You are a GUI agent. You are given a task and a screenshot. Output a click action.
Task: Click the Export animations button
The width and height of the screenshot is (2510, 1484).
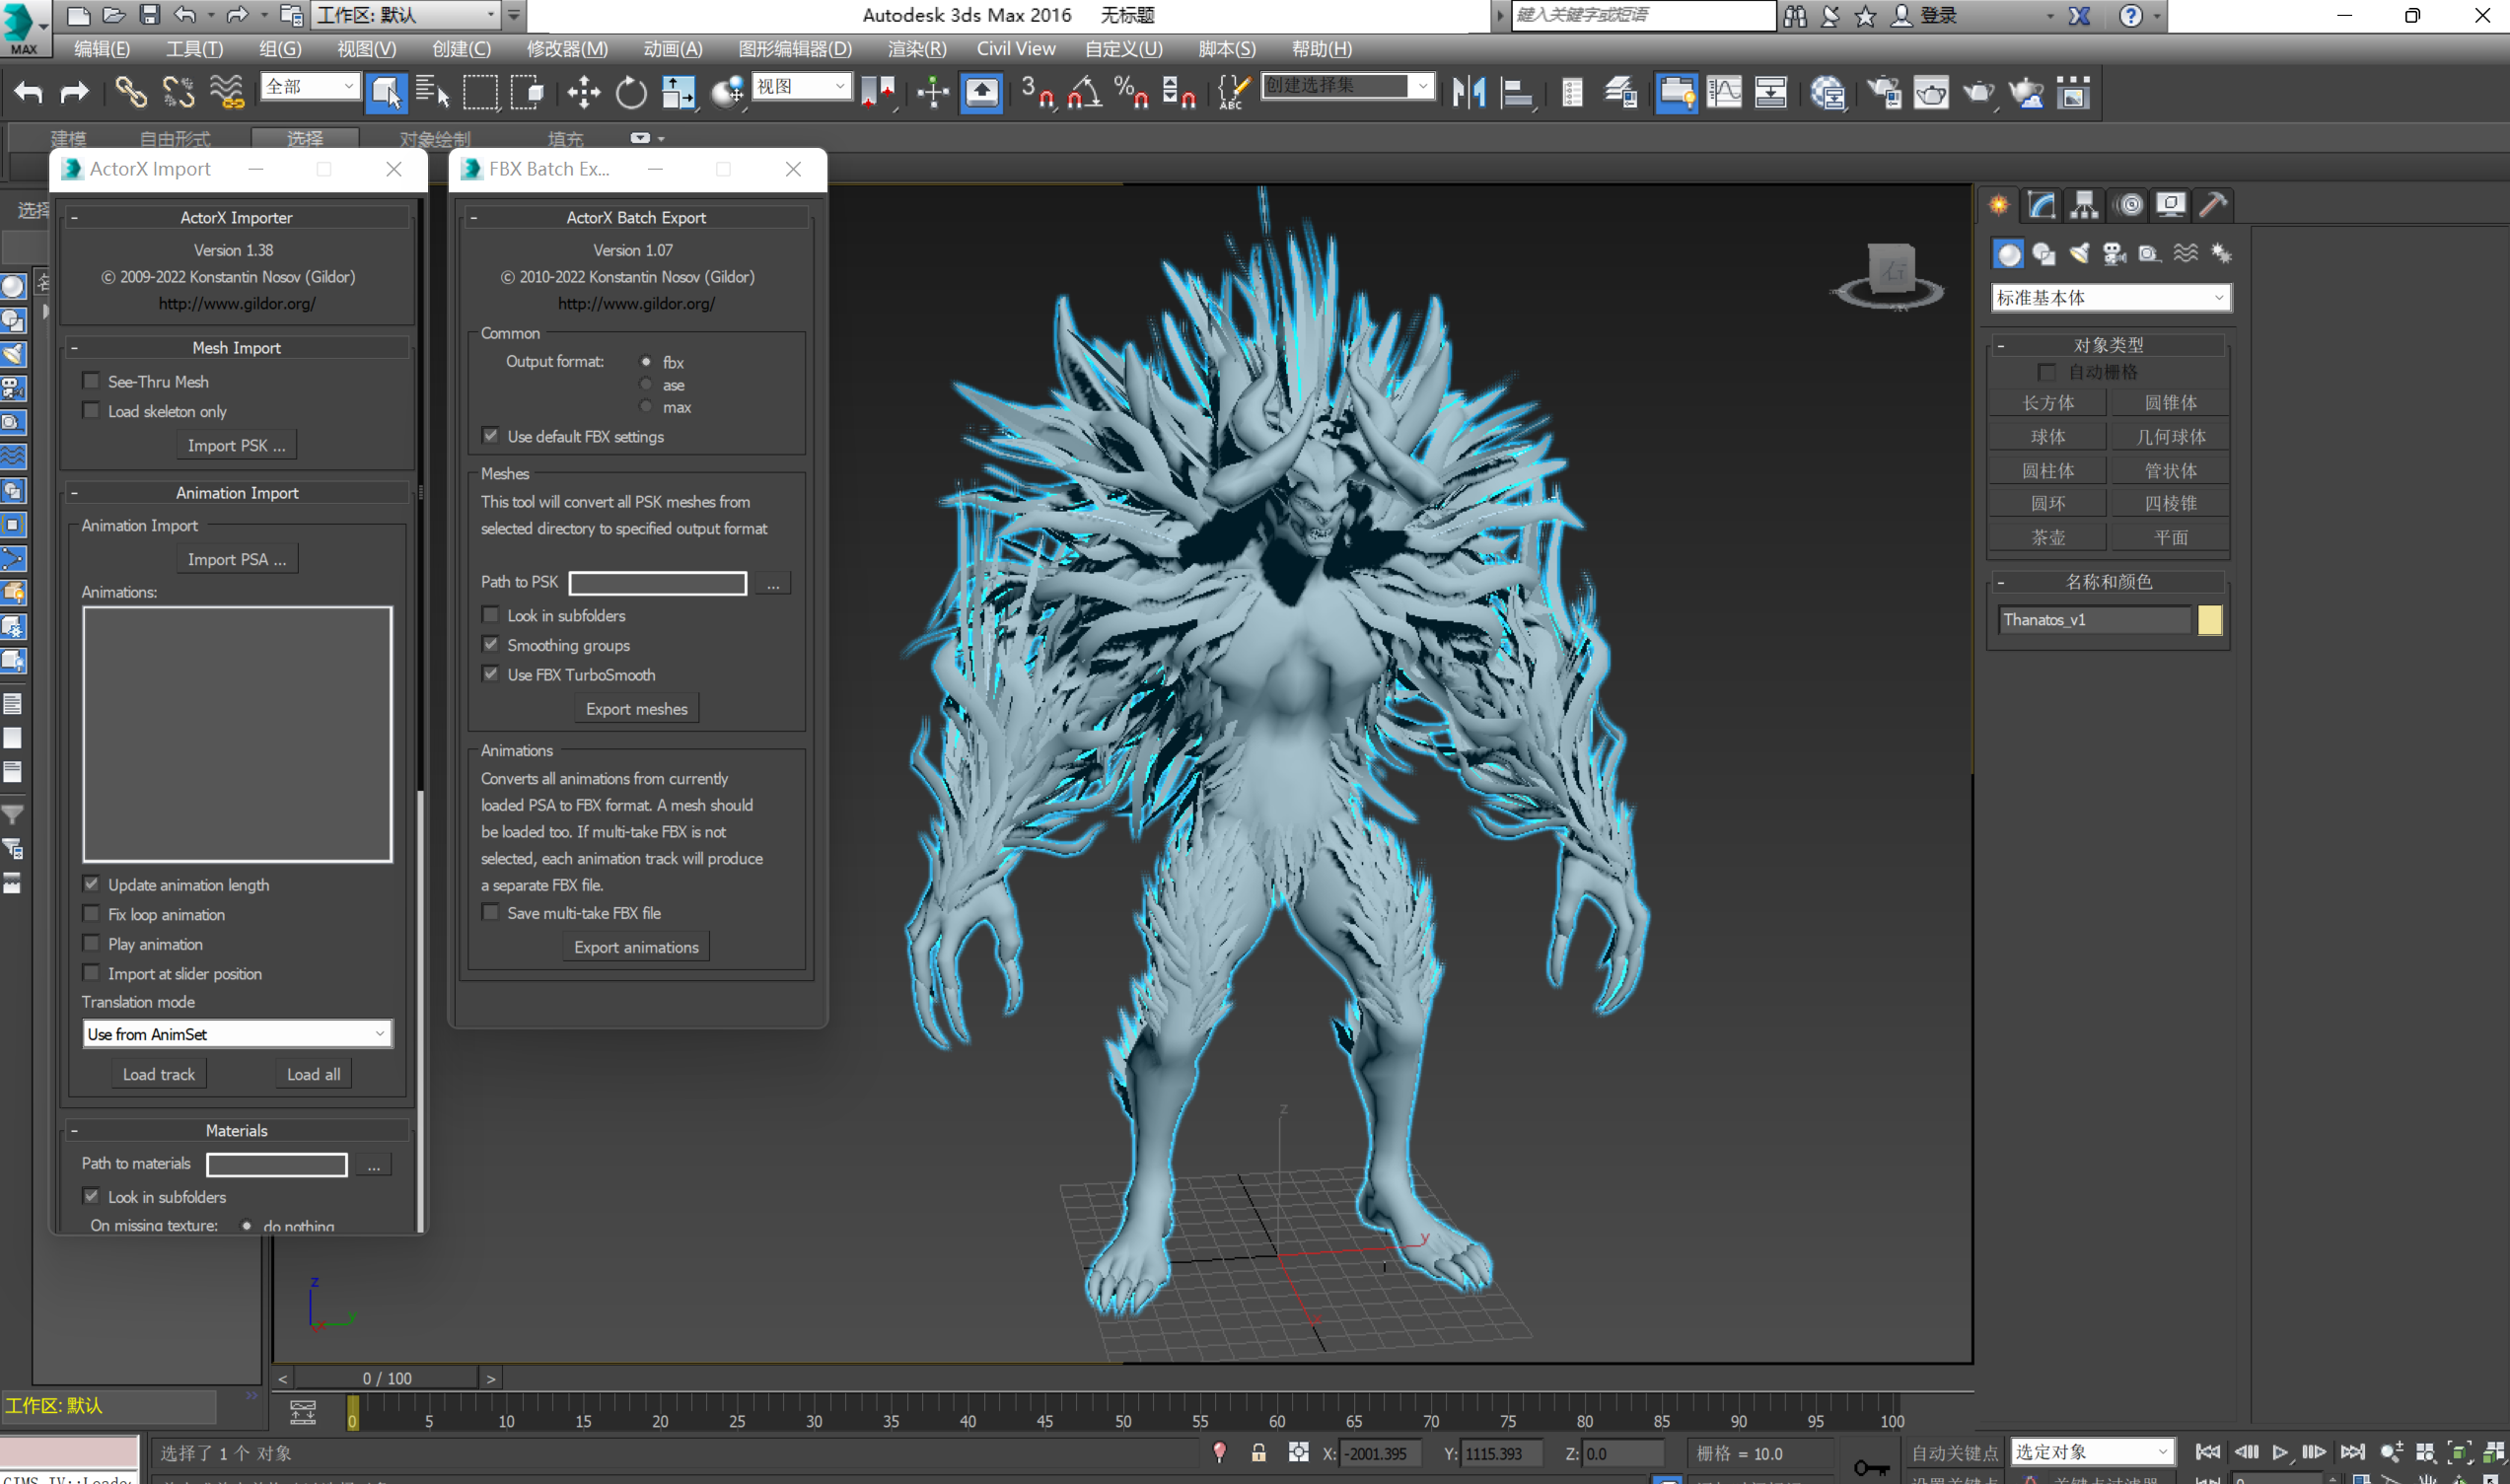point(636,946)
